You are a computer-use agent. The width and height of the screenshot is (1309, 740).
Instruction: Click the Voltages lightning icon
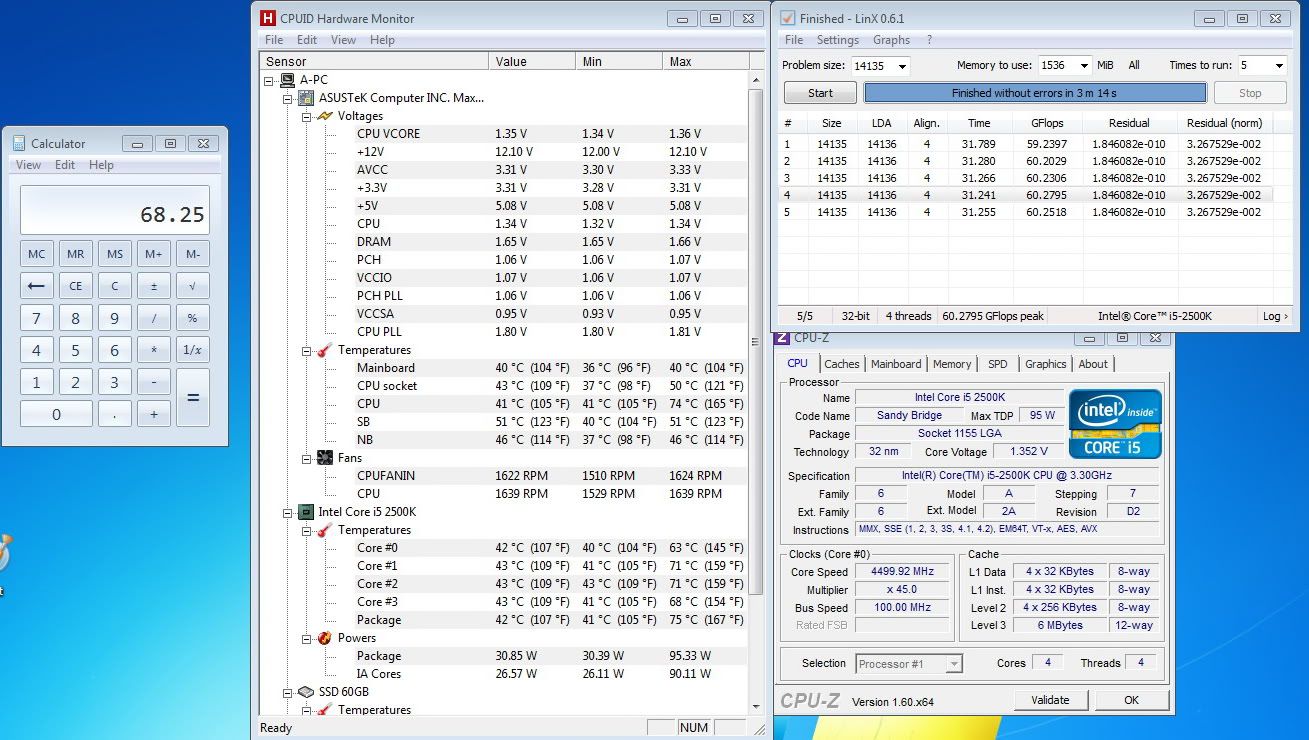click(325, 116)
